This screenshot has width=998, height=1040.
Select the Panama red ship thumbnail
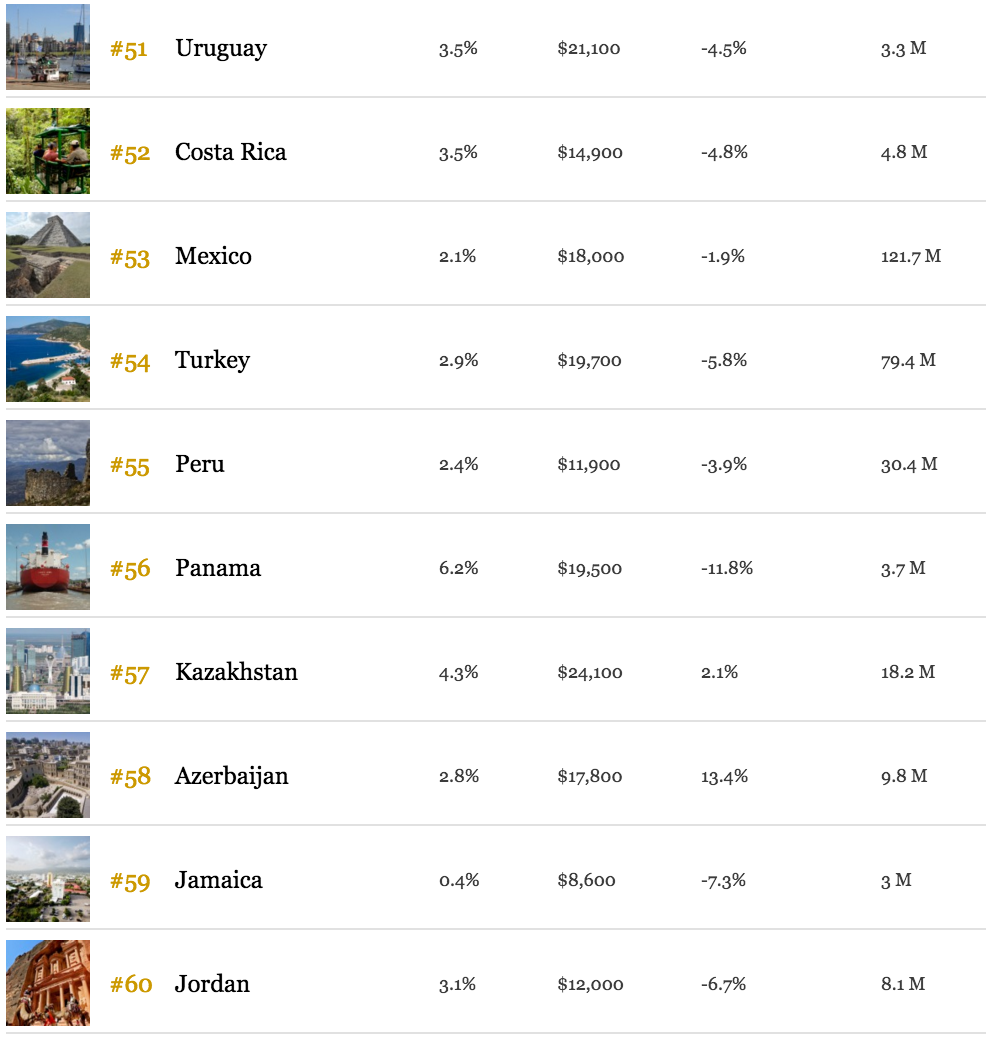coord(48,567)
